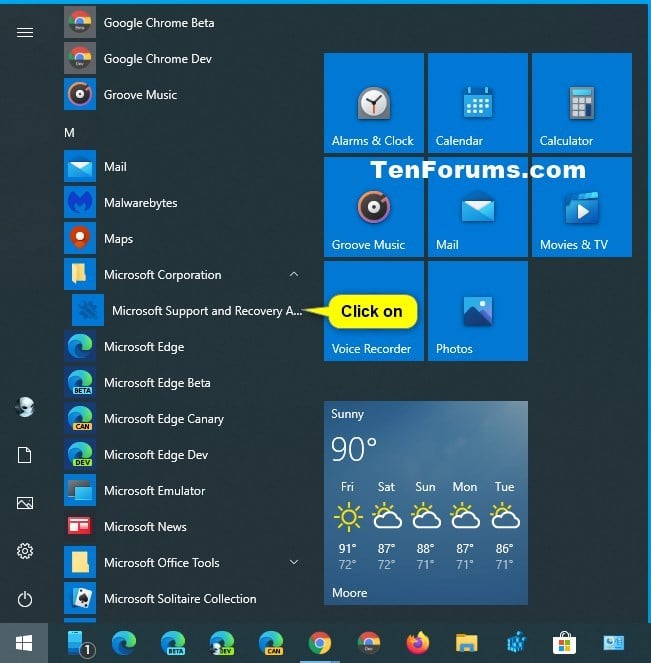Image resolution: width=651 pixels, height=663 pixels.
Task: Open Groove Music in the app list
Action: 184,94
